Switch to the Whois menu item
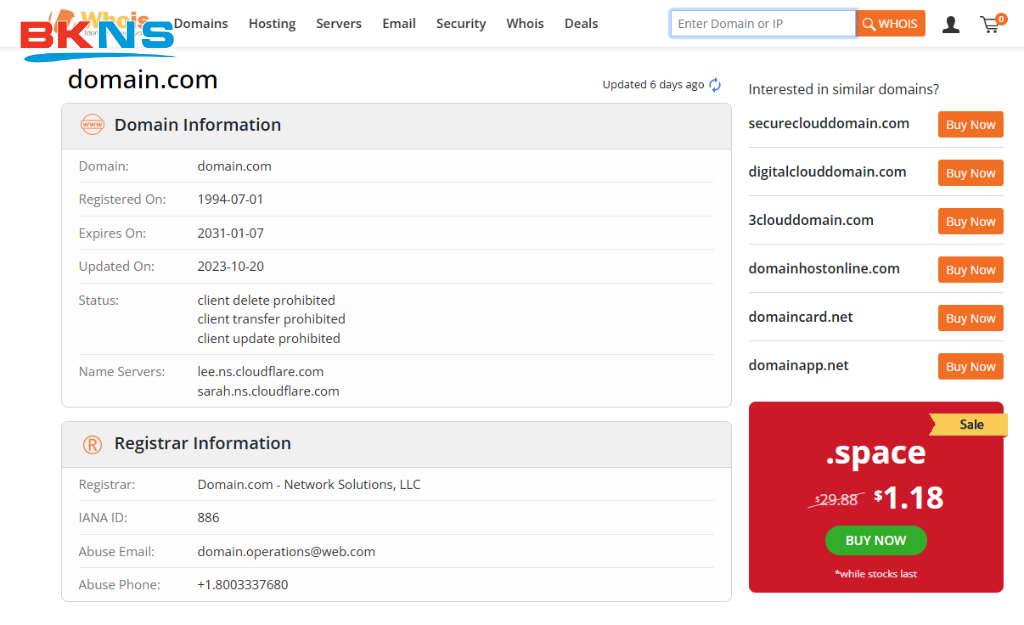 tap(525, 23)
